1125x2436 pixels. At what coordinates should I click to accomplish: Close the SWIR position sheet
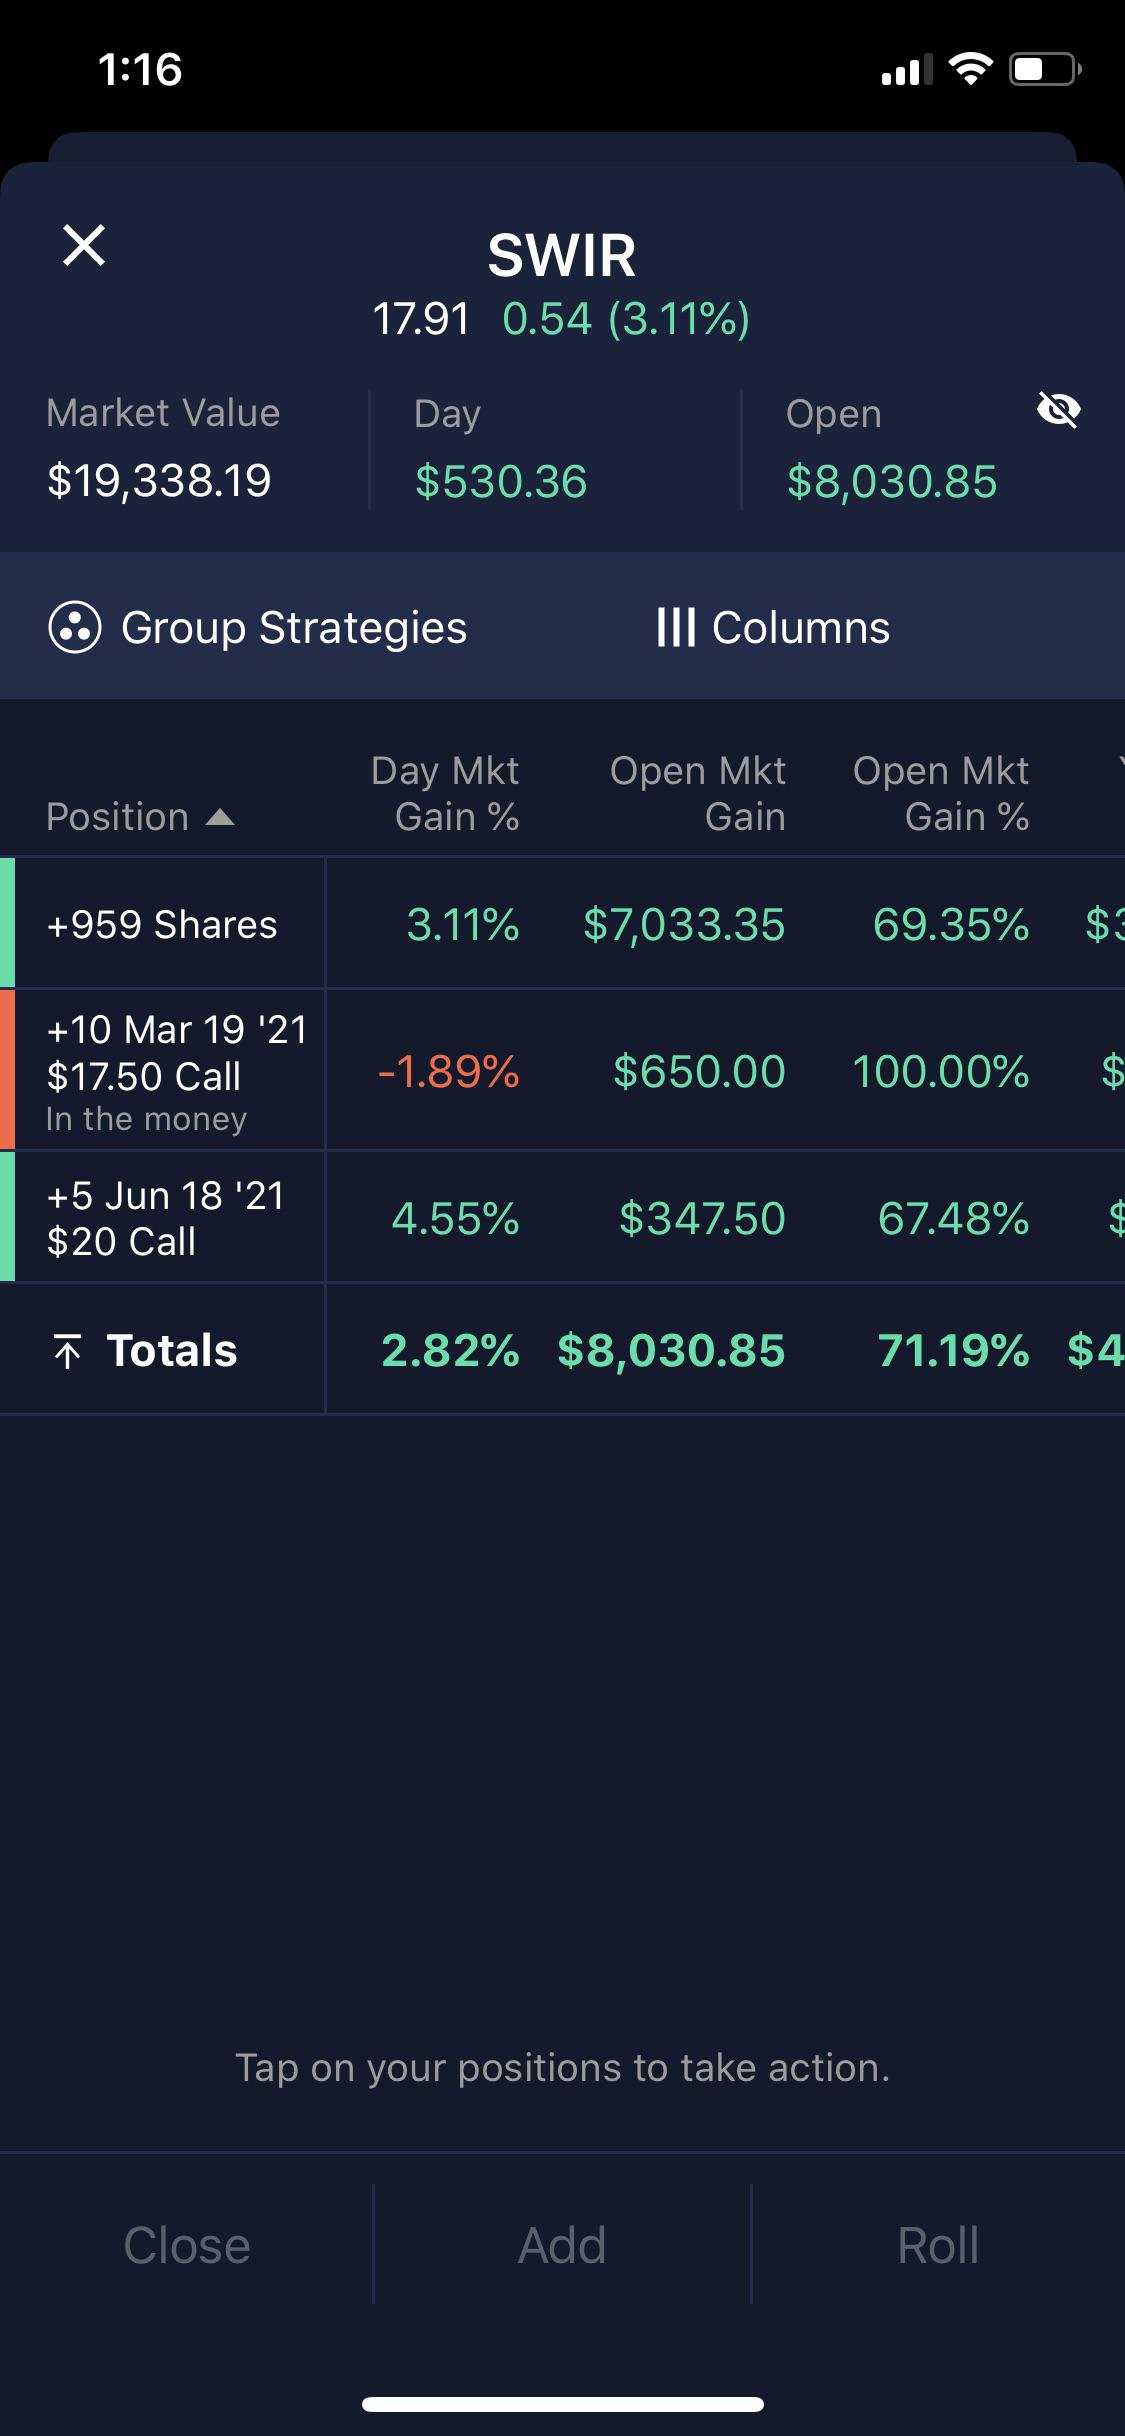84,245
